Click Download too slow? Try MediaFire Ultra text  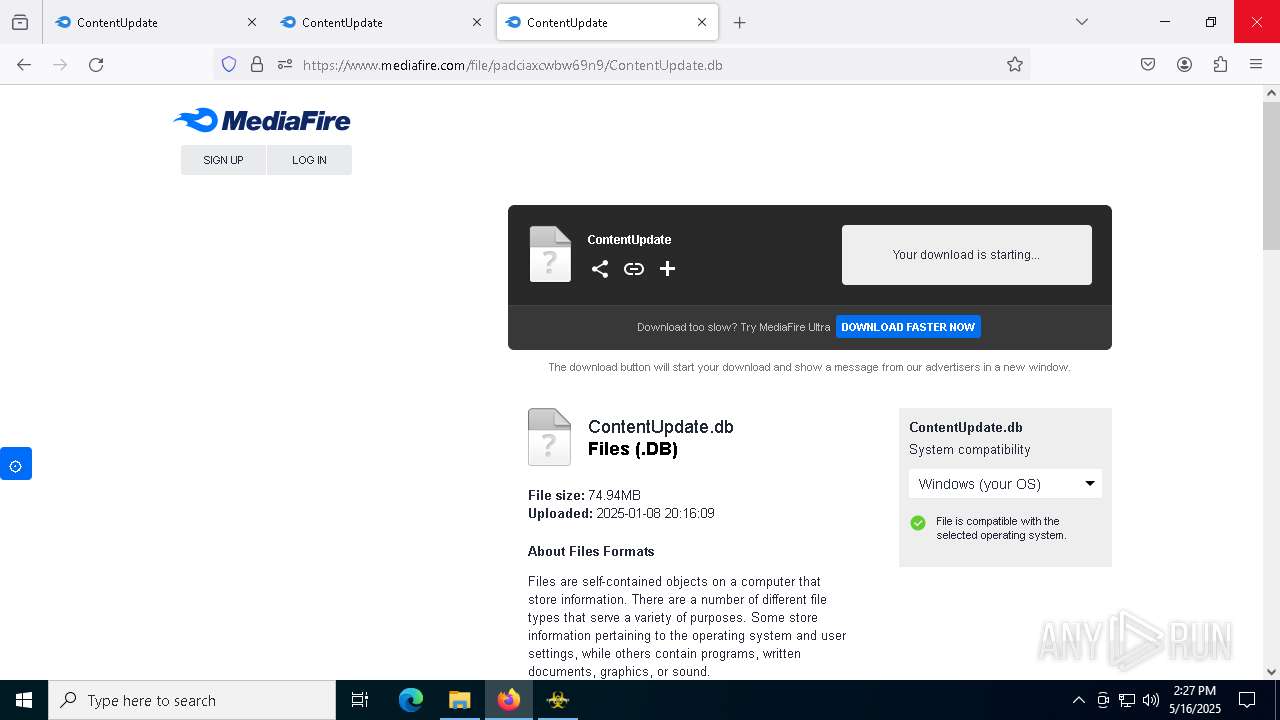click(733, 327)
